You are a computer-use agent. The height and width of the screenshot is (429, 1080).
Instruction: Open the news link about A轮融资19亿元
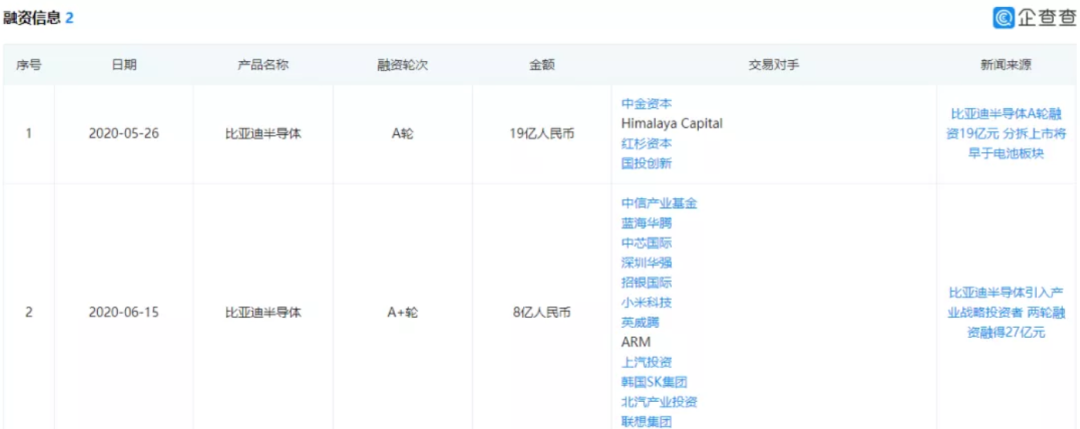1006,134
